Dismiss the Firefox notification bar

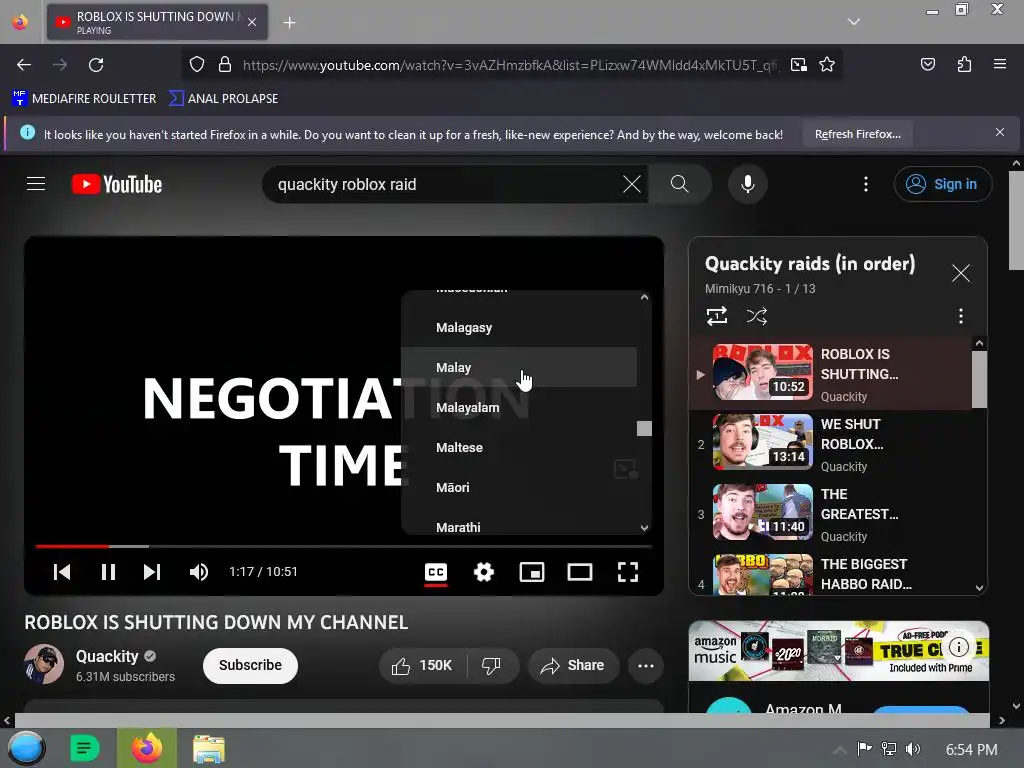999,133
